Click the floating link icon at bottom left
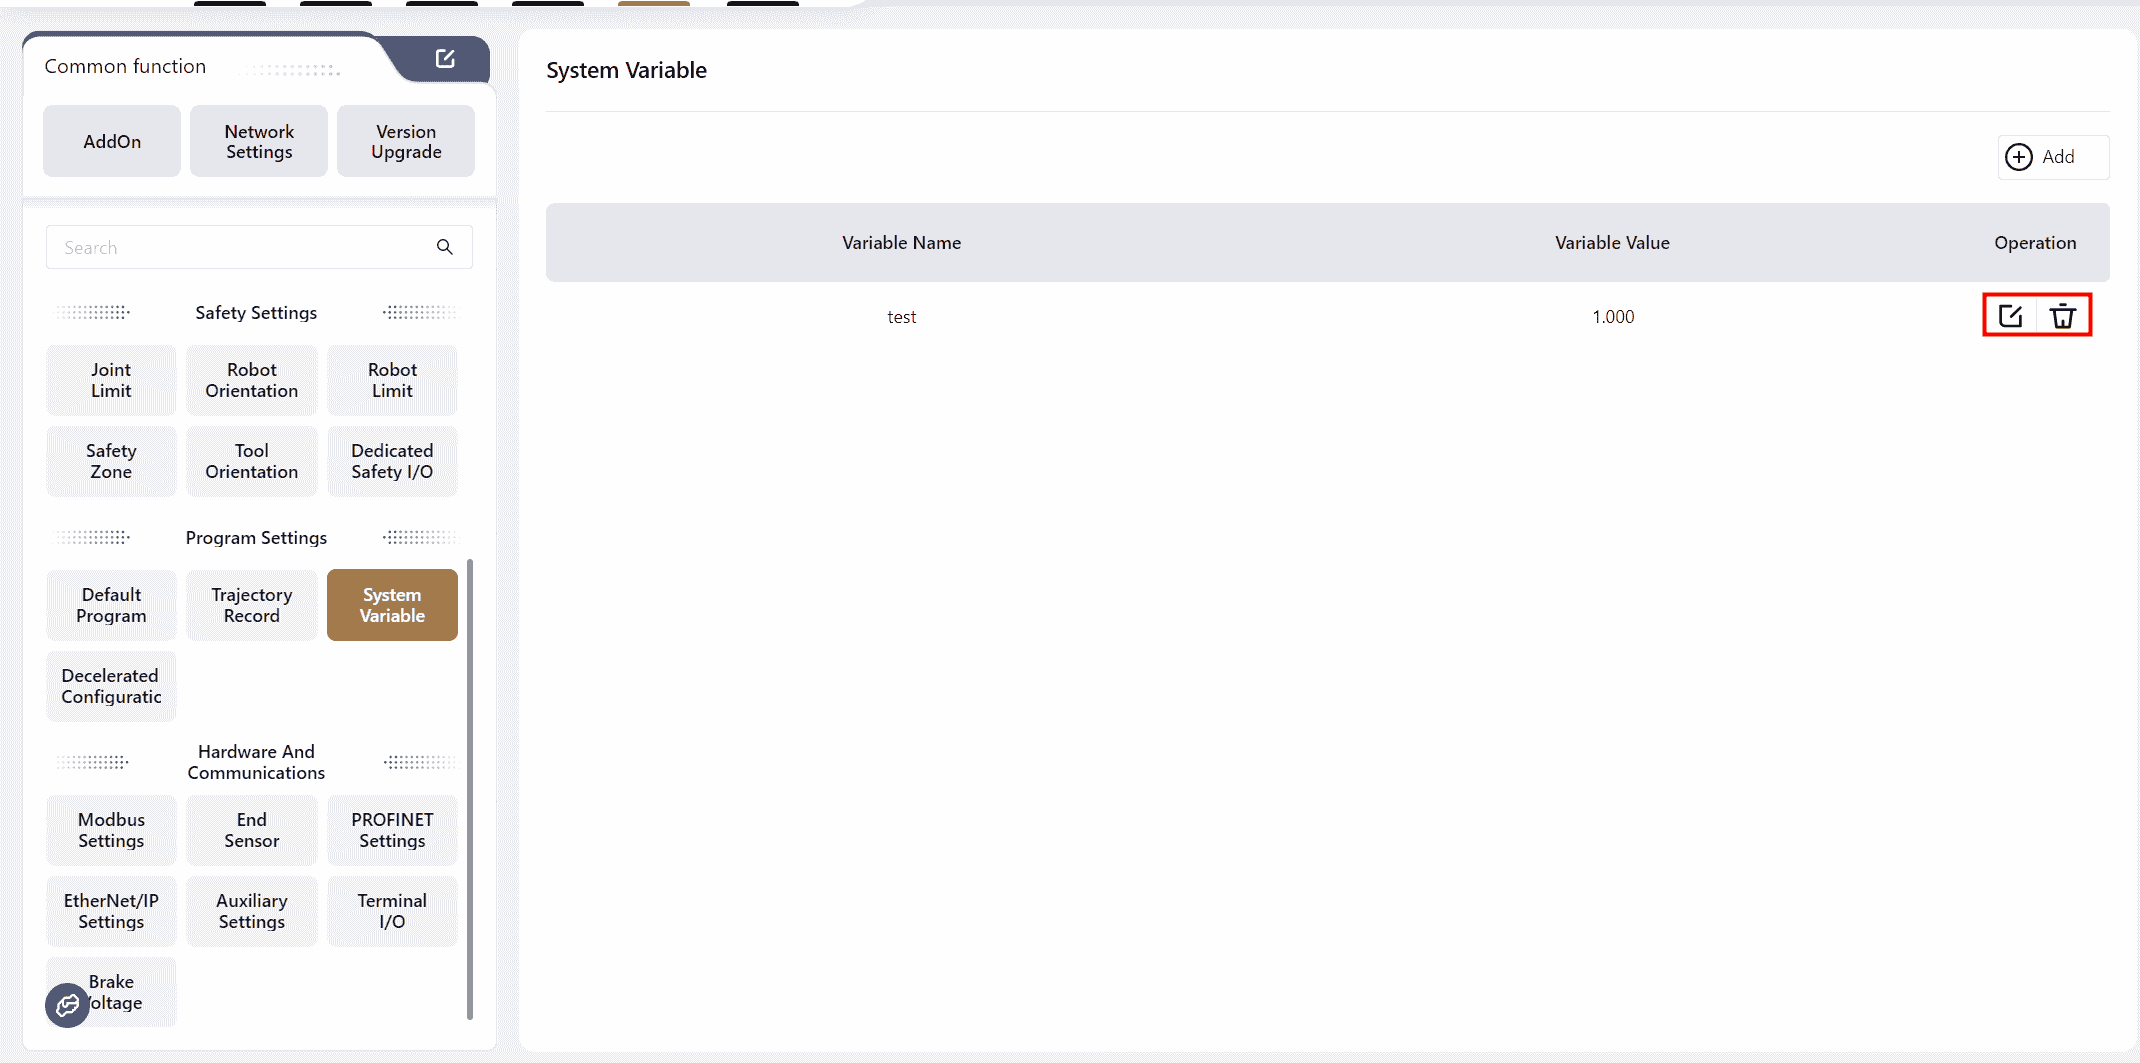 67,1005
